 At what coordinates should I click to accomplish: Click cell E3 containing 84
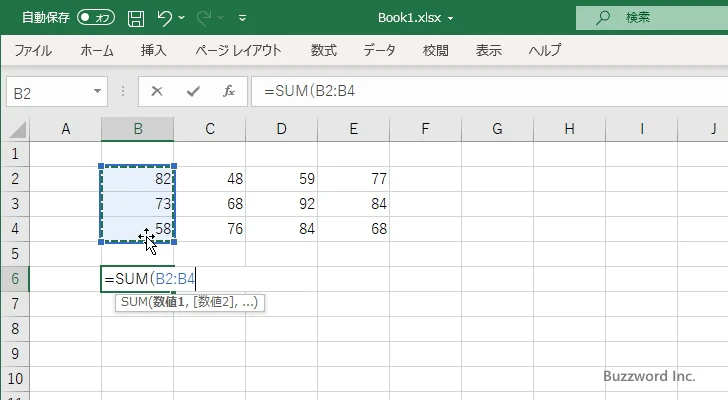[x=354, y=204]
